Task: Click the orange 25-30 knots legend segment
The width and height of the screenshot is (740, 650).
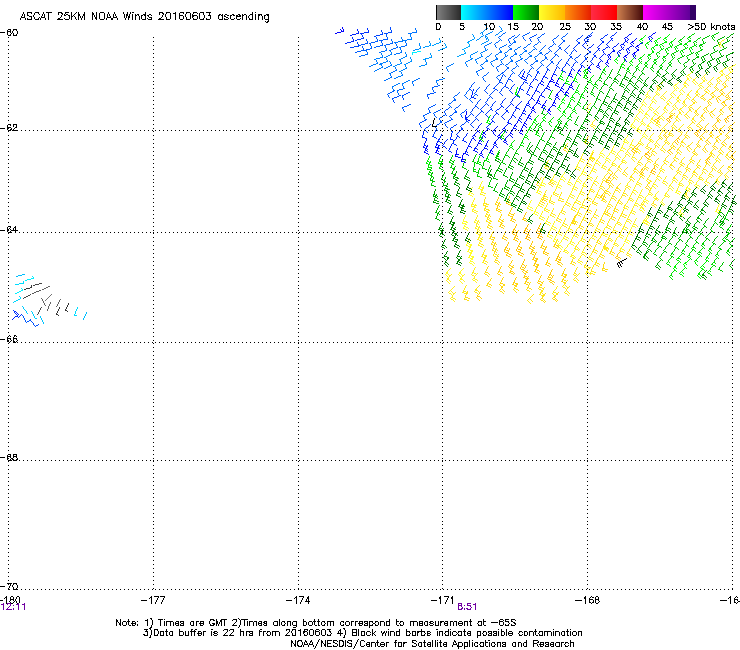Action: pyautogui.click(x=578, y=12)
